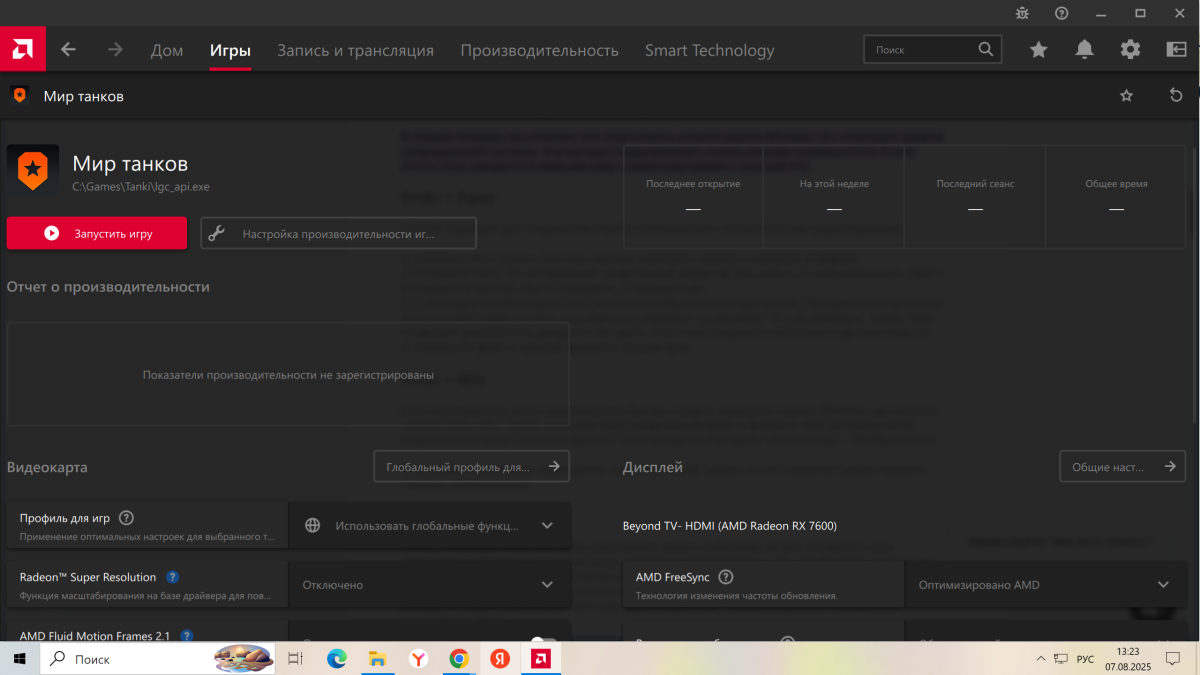The height and width of the screenshot is (675, 1200).
Task: Click help icon next to Профиль для игр
Action: 126,518
